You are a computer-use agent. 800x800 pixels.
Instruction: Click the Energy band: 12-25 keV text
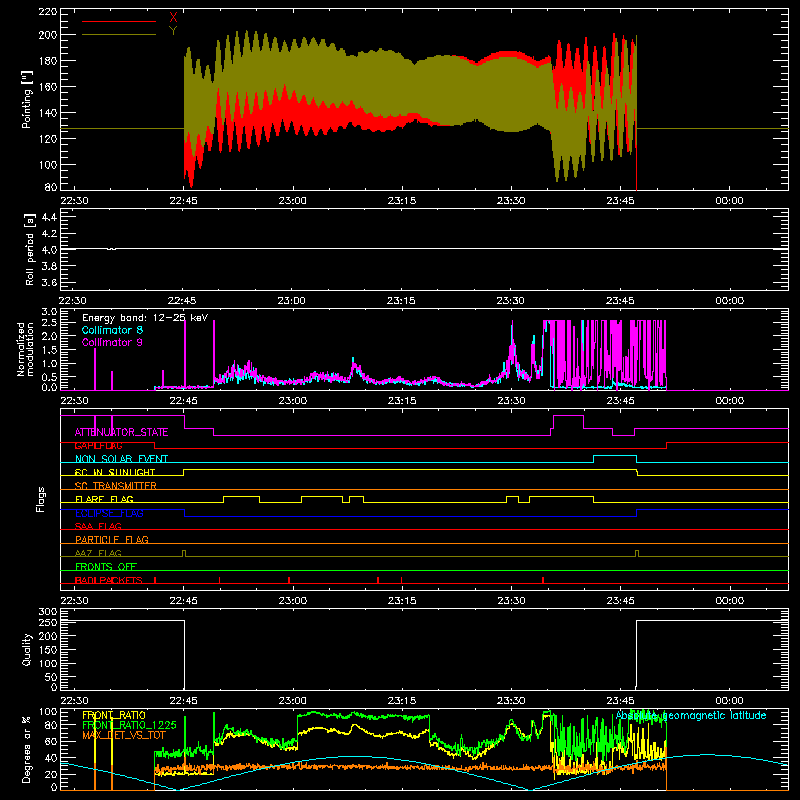pyautogui.click(x=145, y=318)
